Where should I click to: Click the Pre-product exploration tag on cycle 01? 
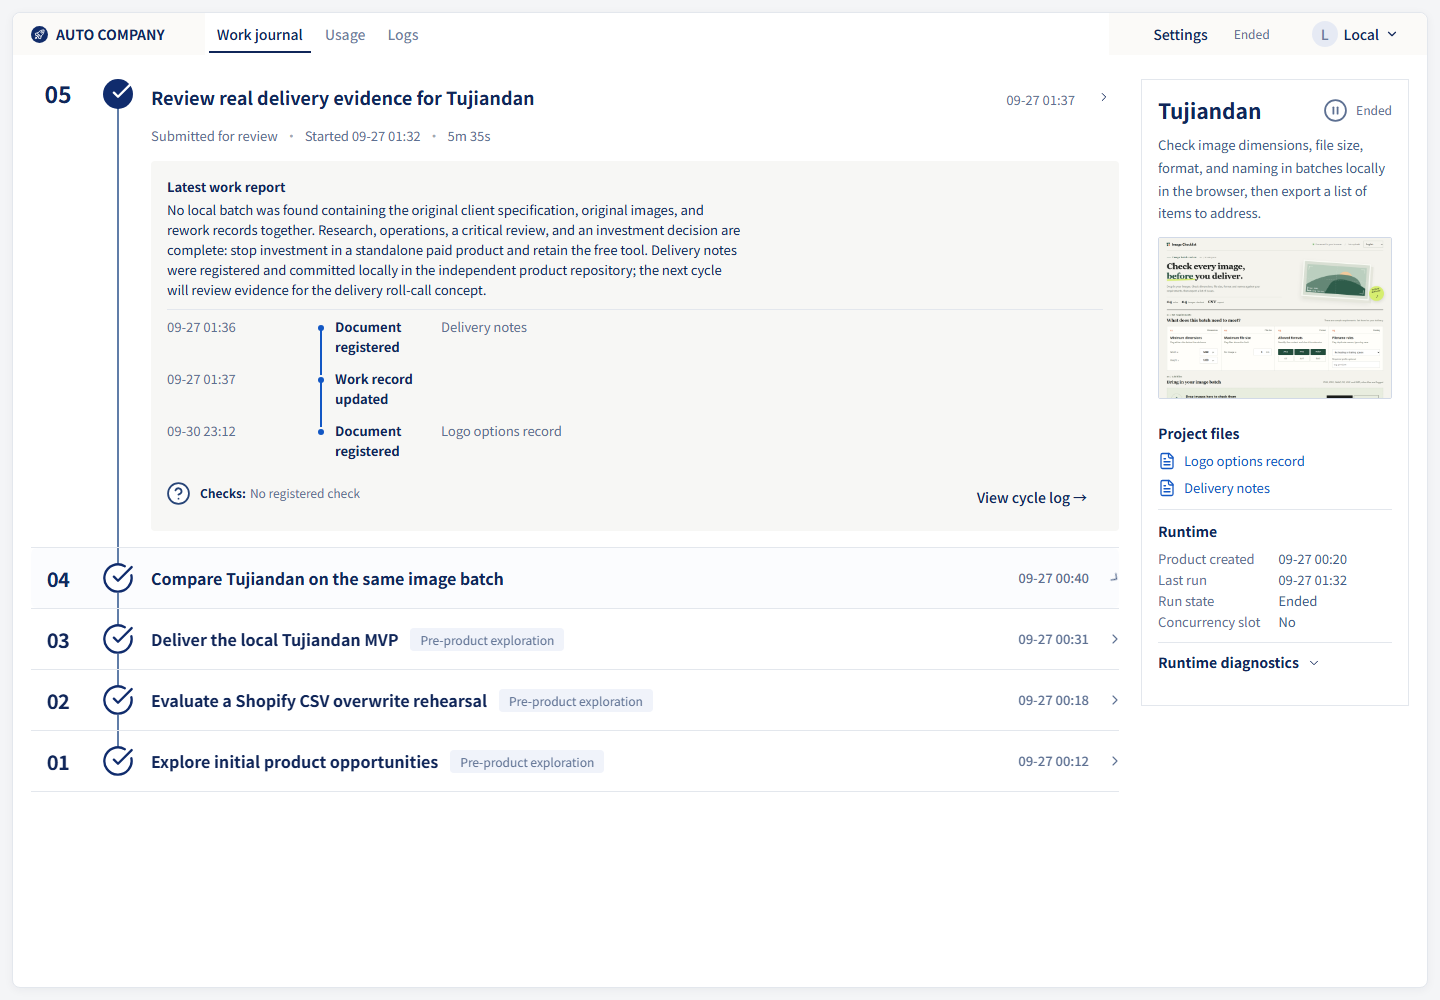click(527, 762)
